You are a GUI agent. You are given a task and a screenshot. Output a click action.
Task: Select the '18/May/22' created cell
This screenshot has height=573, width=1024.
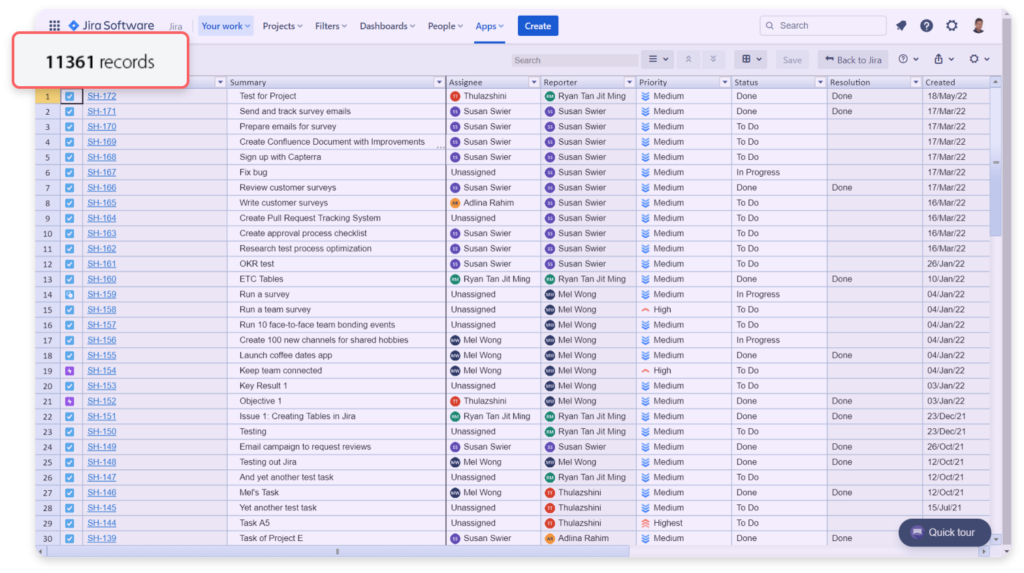pyautogui.click(x=956, y=96)
